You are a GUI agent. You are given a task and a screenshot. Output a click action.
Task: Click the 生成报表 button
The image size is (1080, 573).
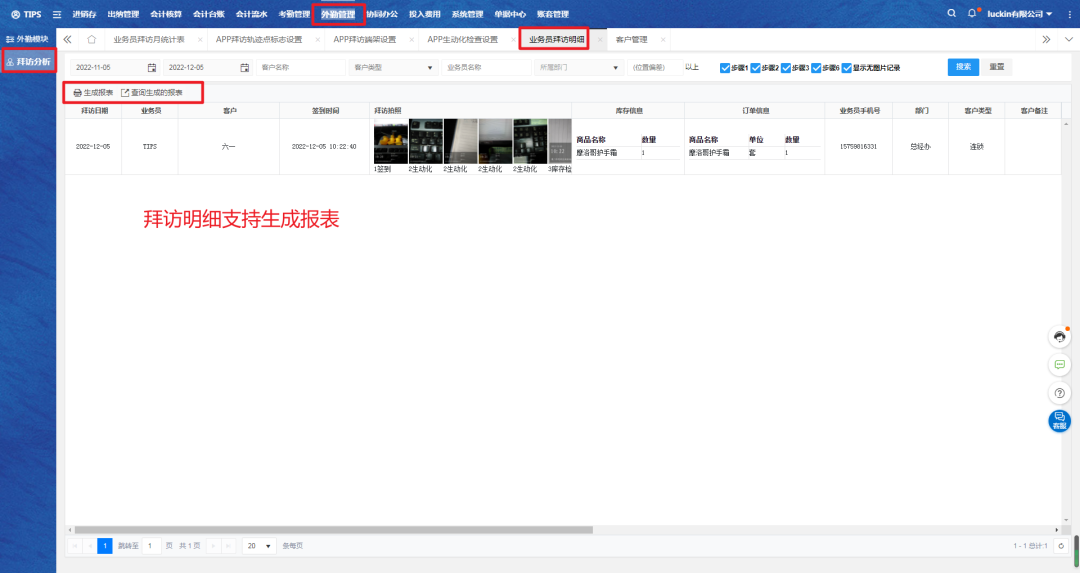pos(93,93)
